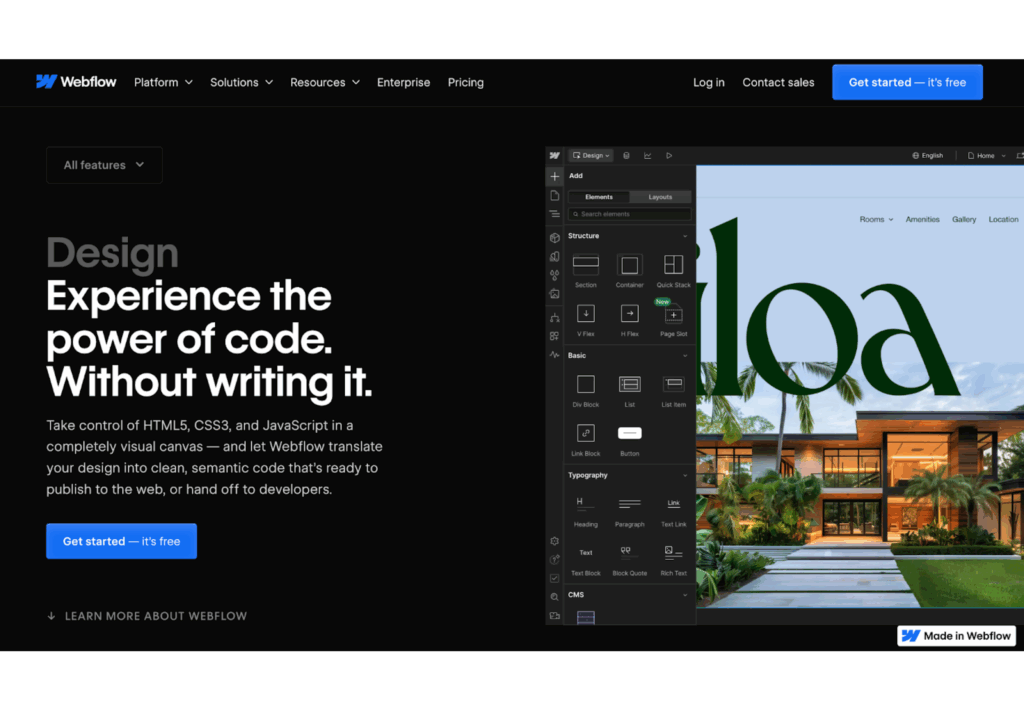Click the Webflow logo in navbar
The width and height of the screenshot is (1024, 708).
(76, 82)
